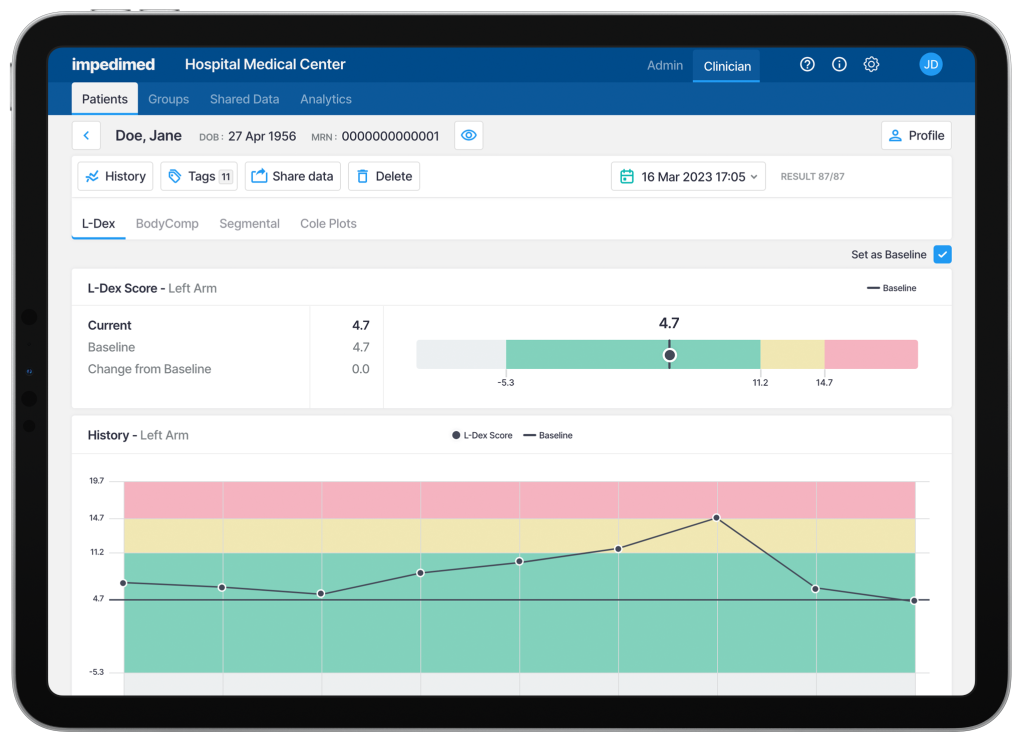
Task: Toggle patient details visibility eye icon
Action: 468,136
